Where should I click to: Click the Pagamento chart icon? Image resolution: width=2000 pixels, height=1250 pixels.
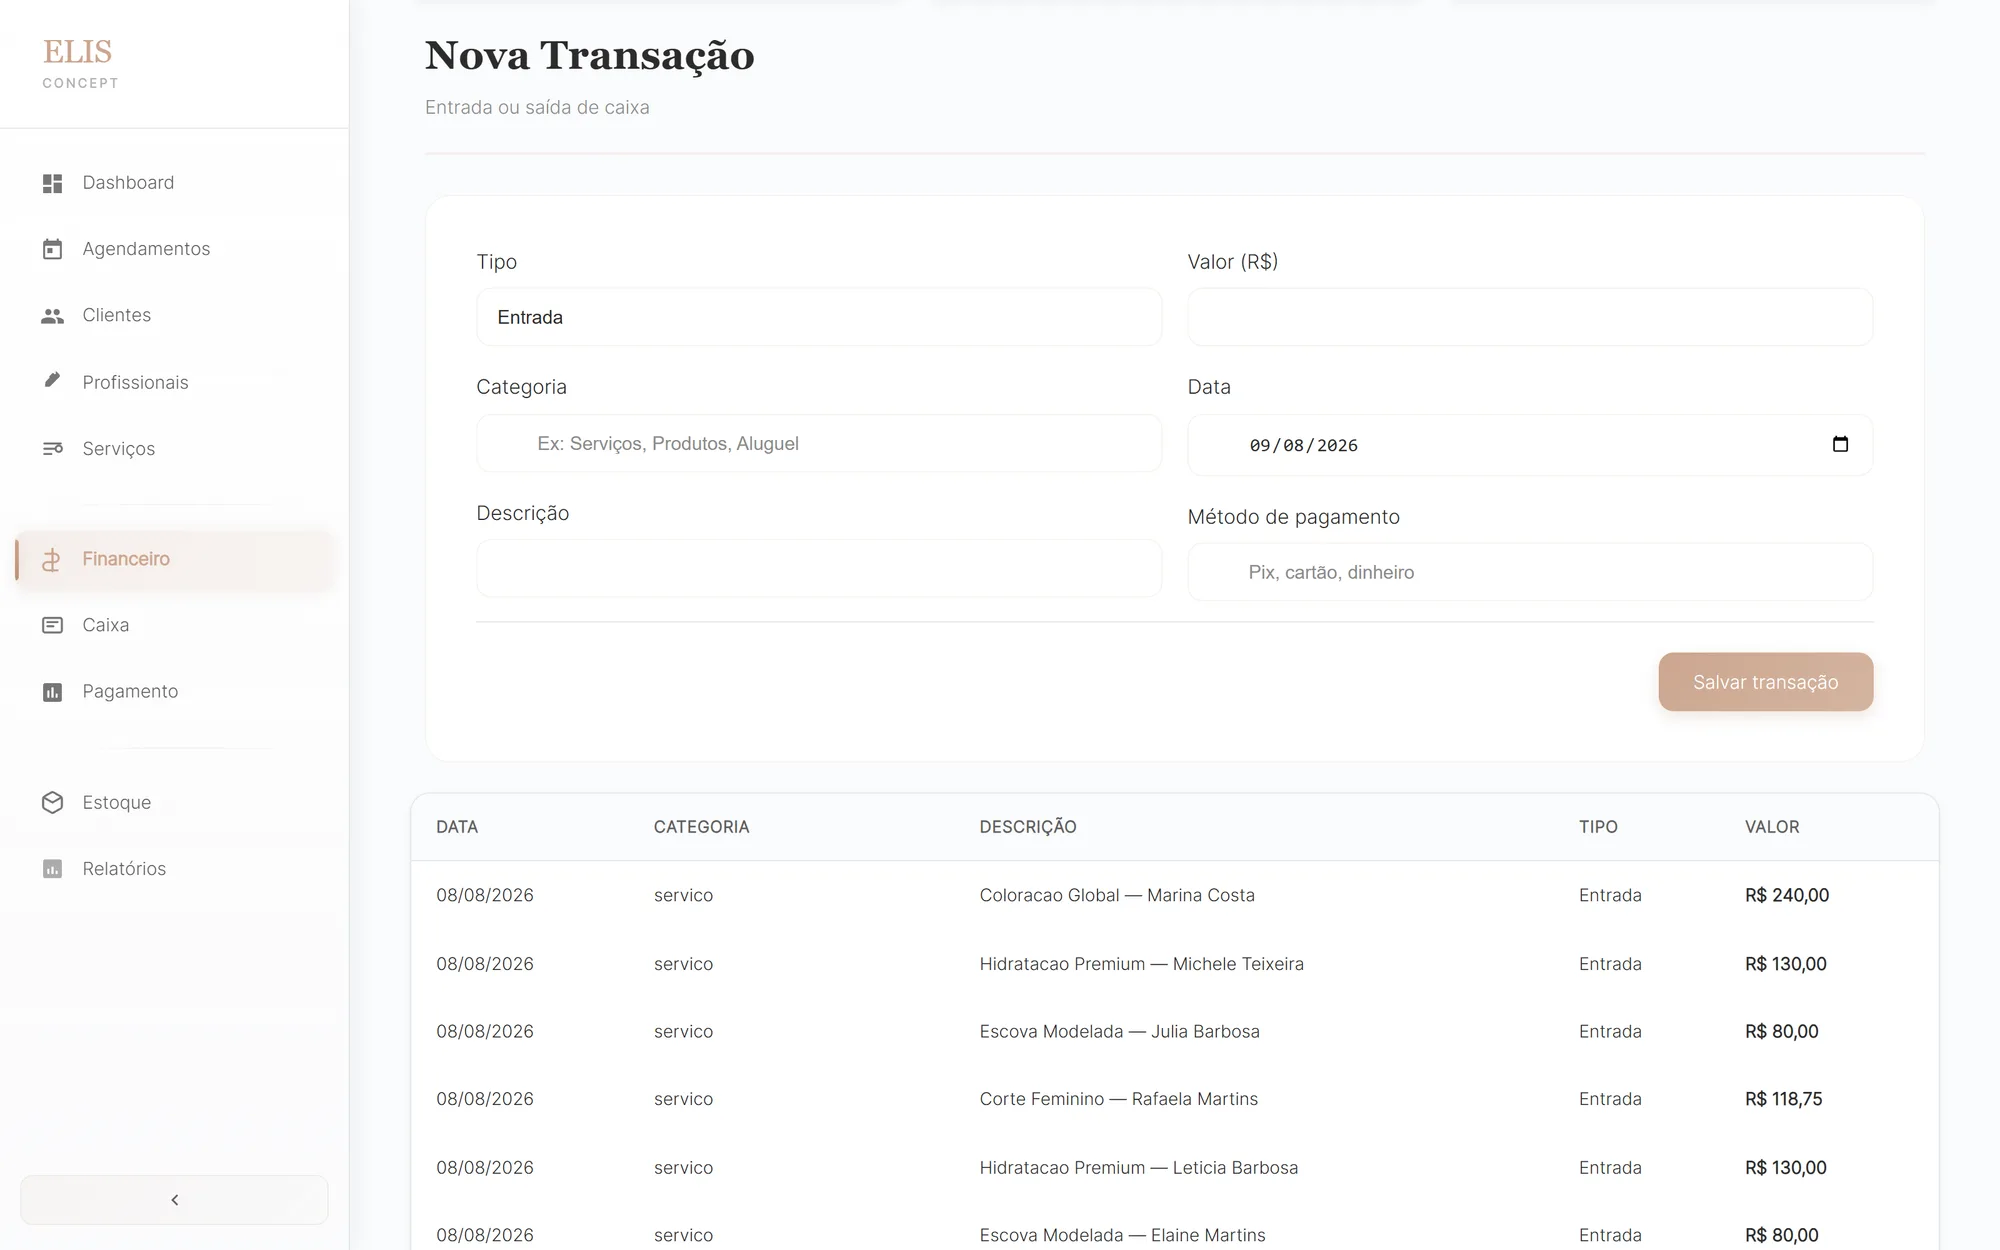pos(53,692)
